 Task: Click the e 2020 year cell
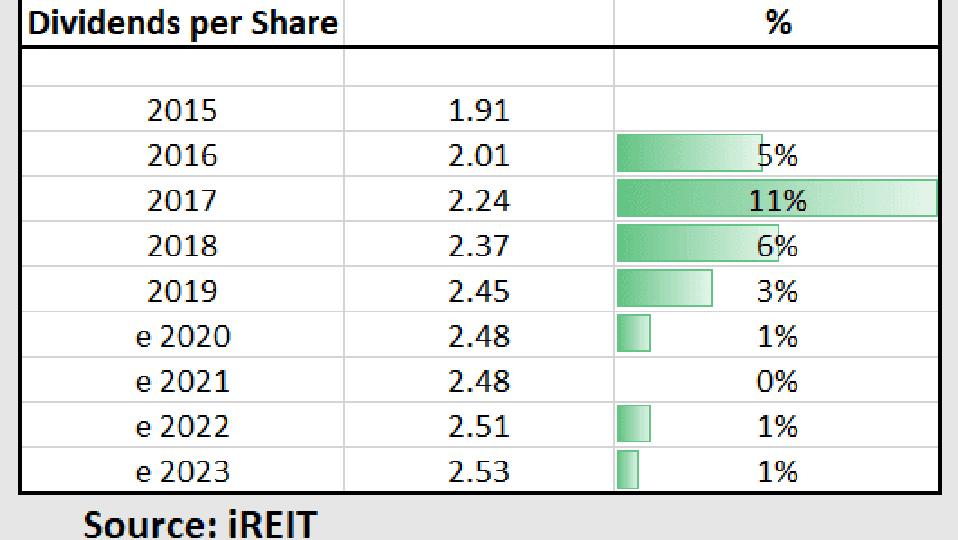(182, 336)
